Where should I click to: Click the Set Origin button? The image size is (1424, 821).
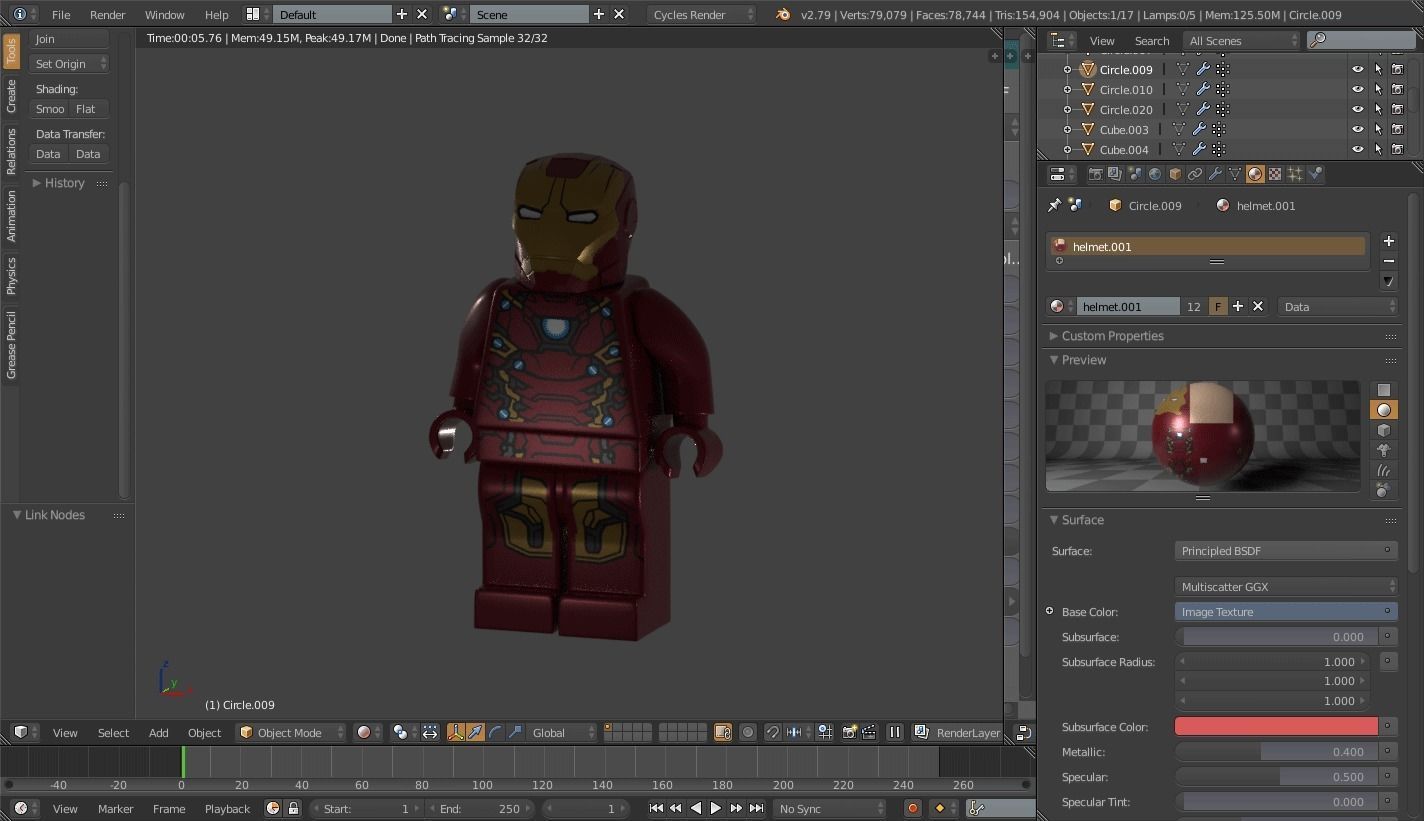coord(69,64)
